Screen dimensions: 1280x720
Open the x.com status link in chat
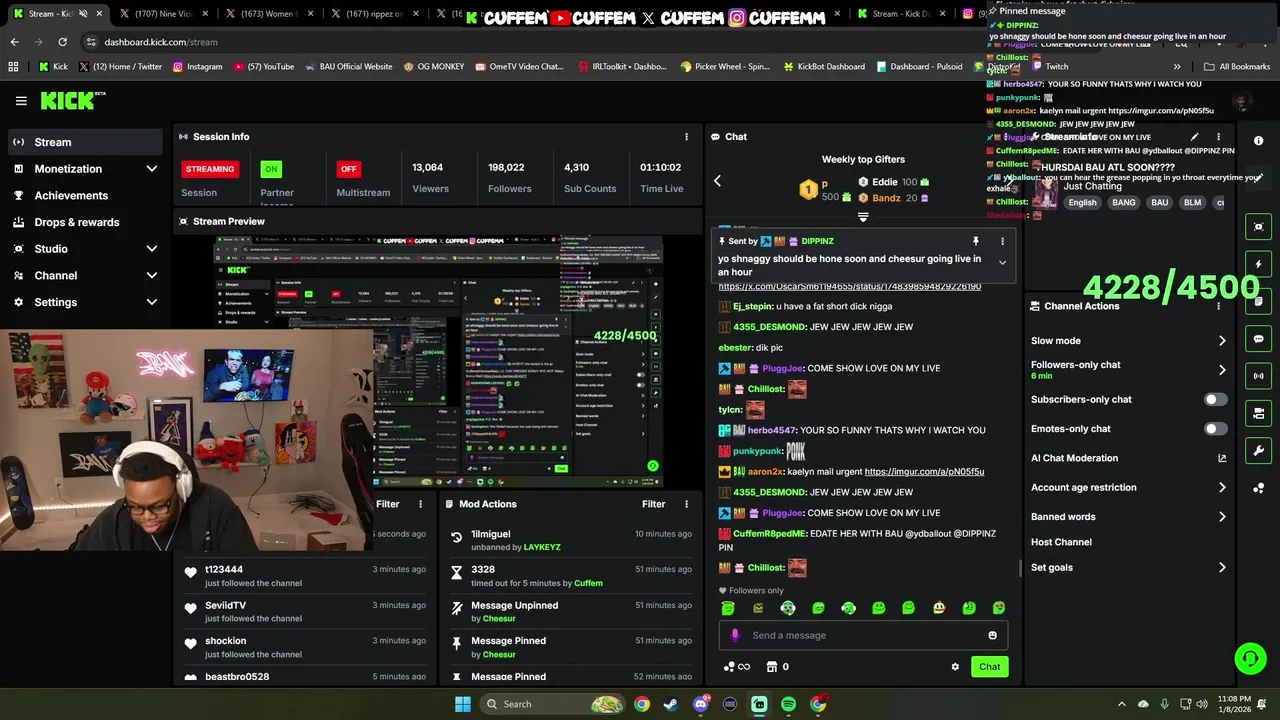[x=850, y=287]
